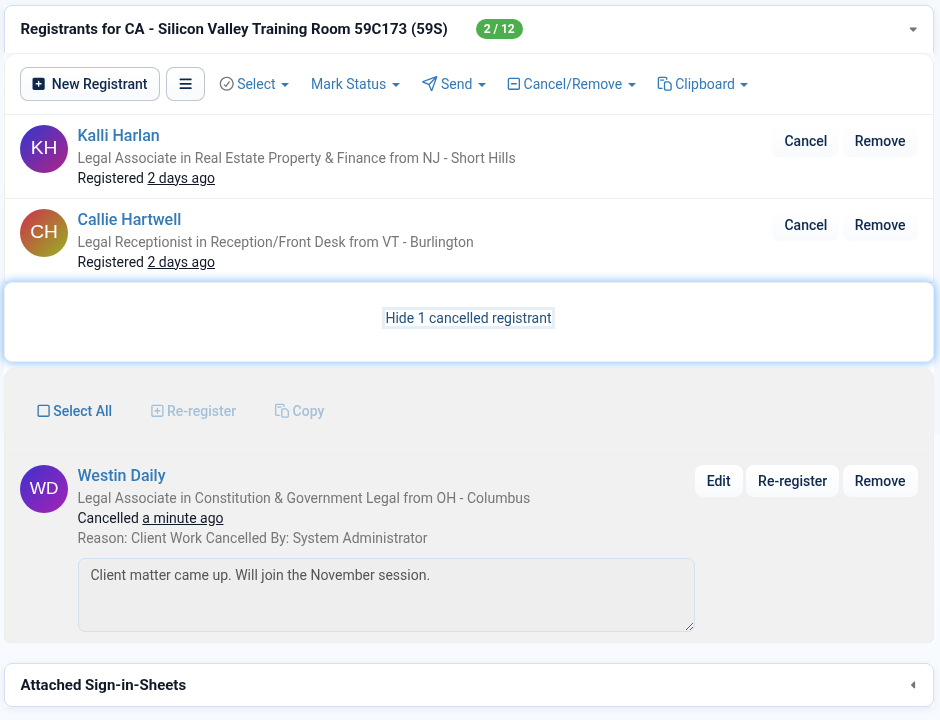The height and width of the screenshot is (720, 940).
Task: Open the Send dropdown menu
Action: [x=454, y=84]
